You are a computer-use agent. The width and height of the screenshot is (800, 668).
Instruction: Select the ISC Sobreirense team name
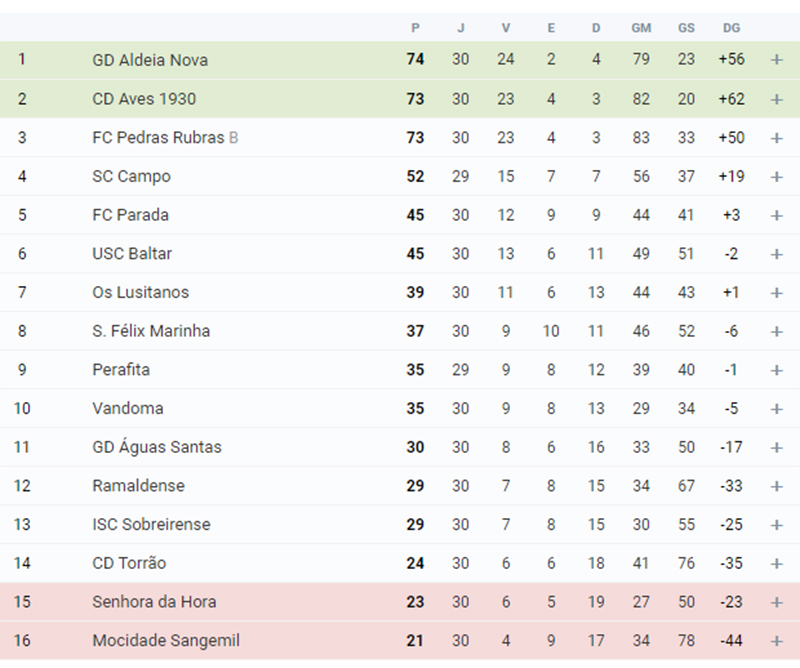[151, 524]
